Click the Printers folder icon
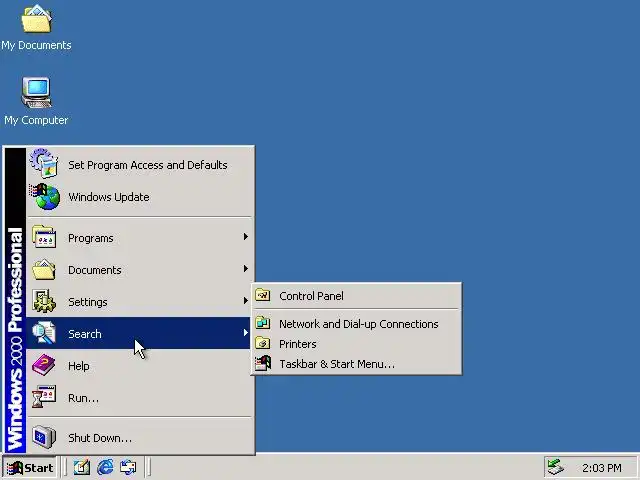Image resolution: width=640 pixels, height=480 pixels. (263, 343)
